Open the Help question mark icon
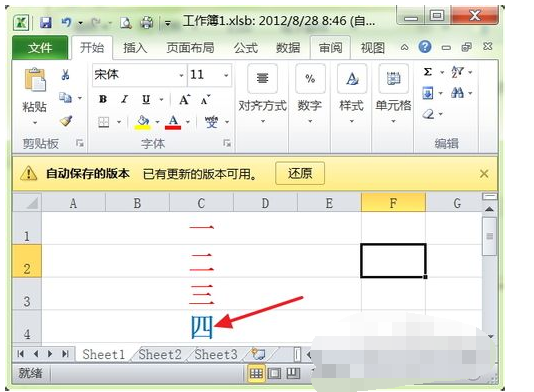Image resolution: width=534 pixels, height=392 pixels. coord(425,47)
